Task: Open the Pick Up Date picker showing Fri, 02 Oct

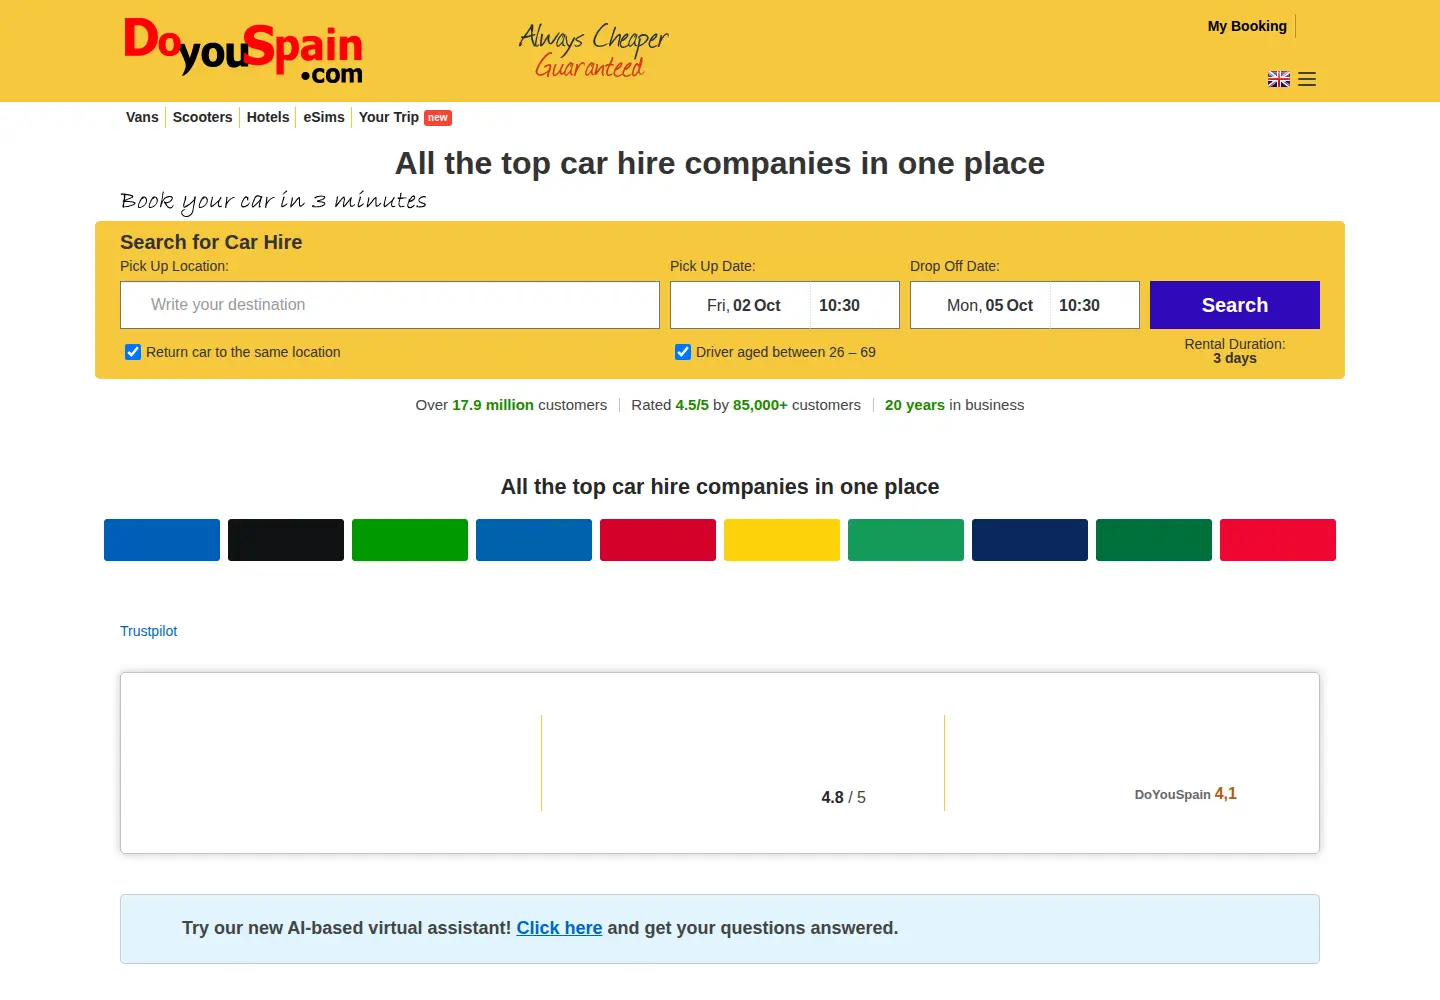Action: point(740,305)
